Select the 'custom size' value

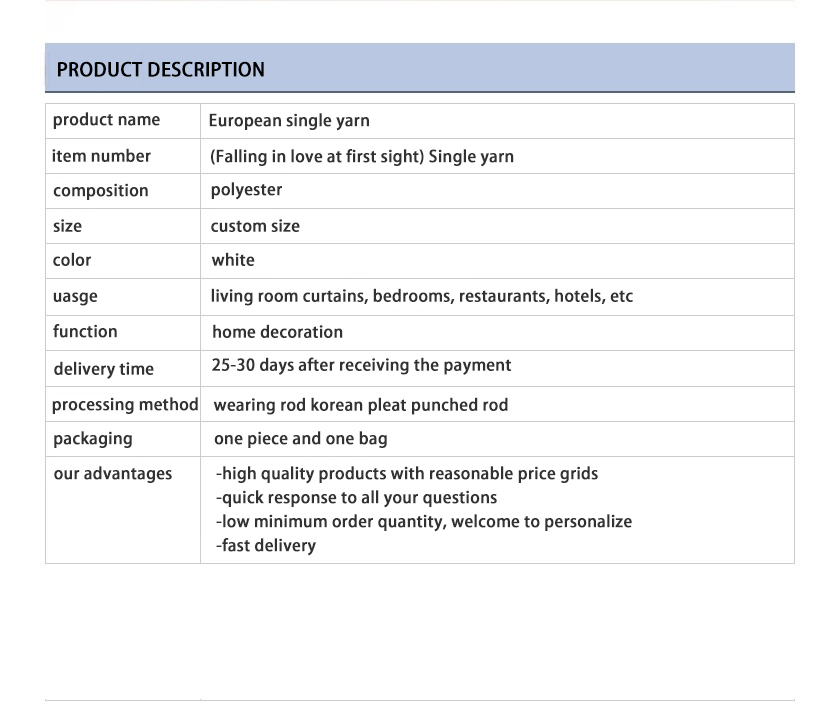point(255,226)
